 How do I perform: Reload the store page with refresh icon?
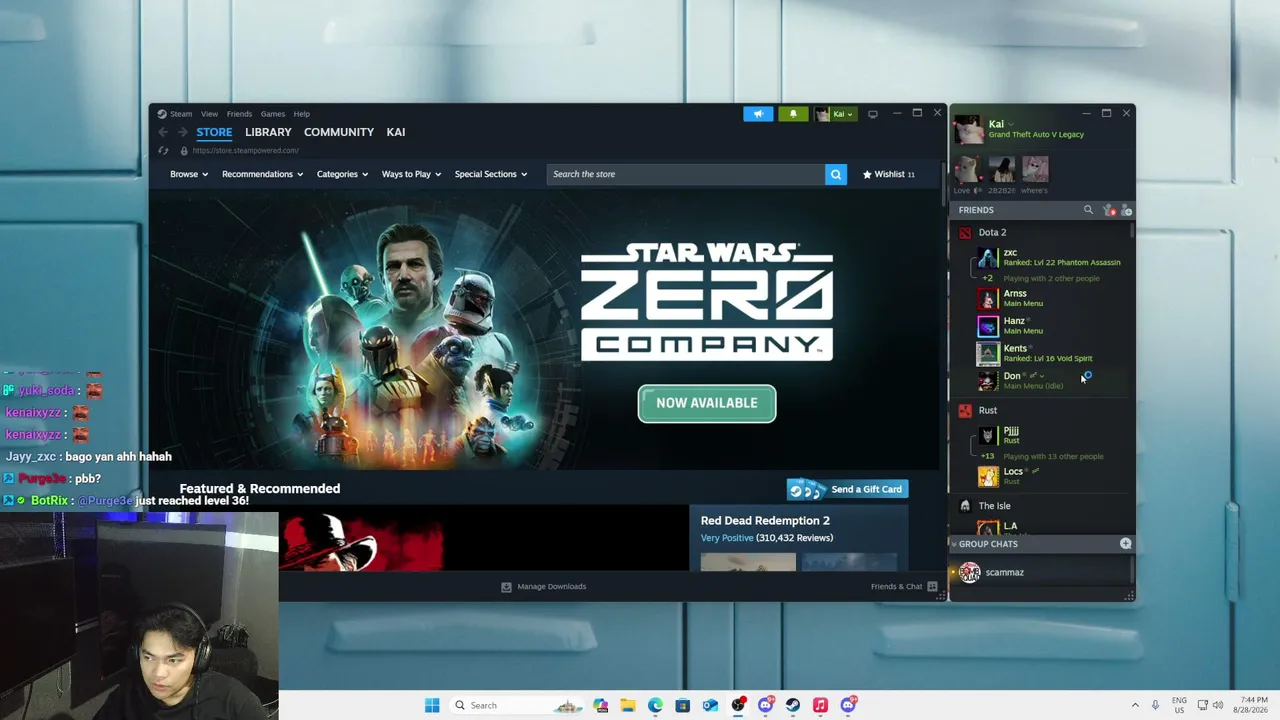[163, 151]
